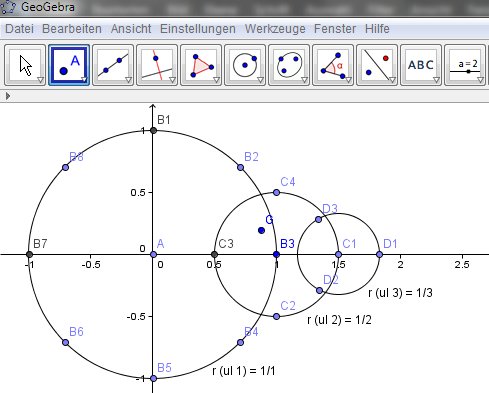Click point C1 at x equals 1.5
The height and width of the screenshot is (393, 489).
pos(338,254)
